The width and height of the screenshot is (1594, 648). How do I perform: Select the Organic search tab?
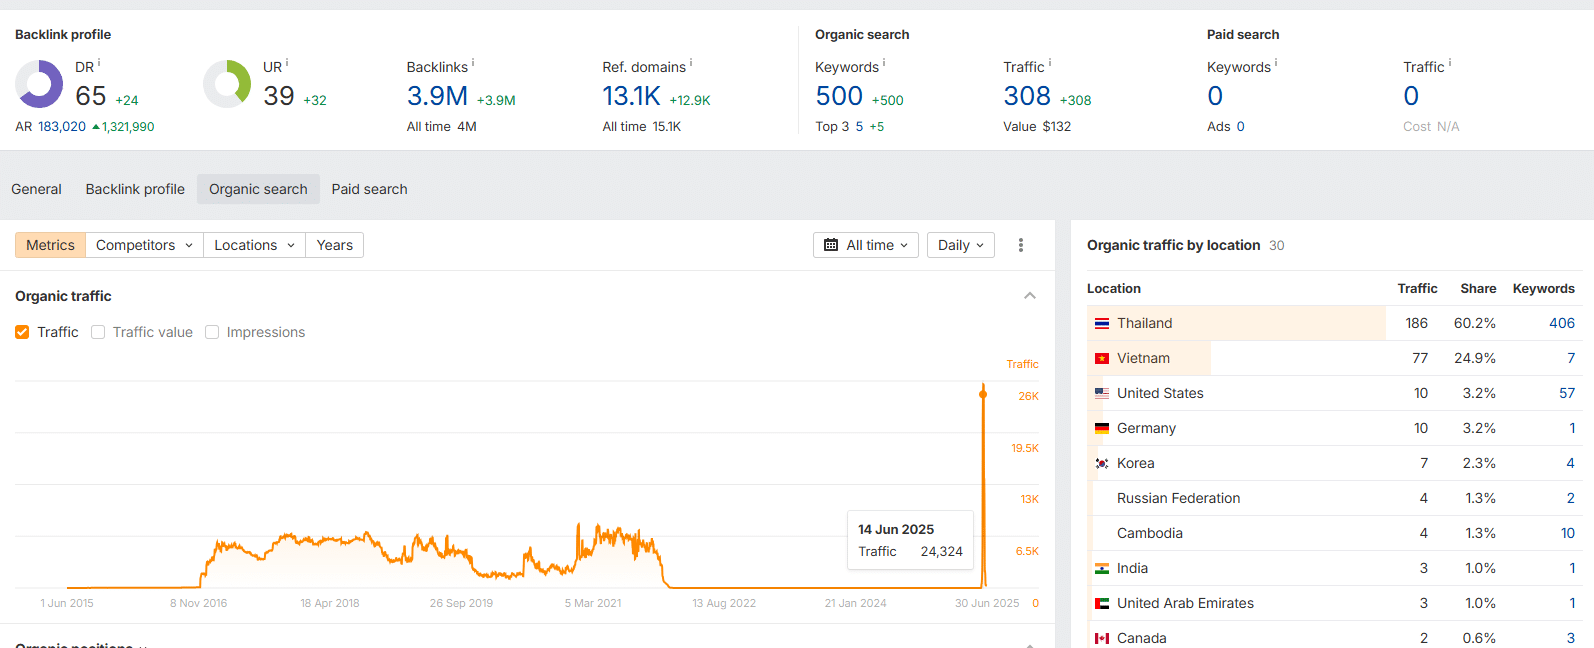[x=258, y=189]
